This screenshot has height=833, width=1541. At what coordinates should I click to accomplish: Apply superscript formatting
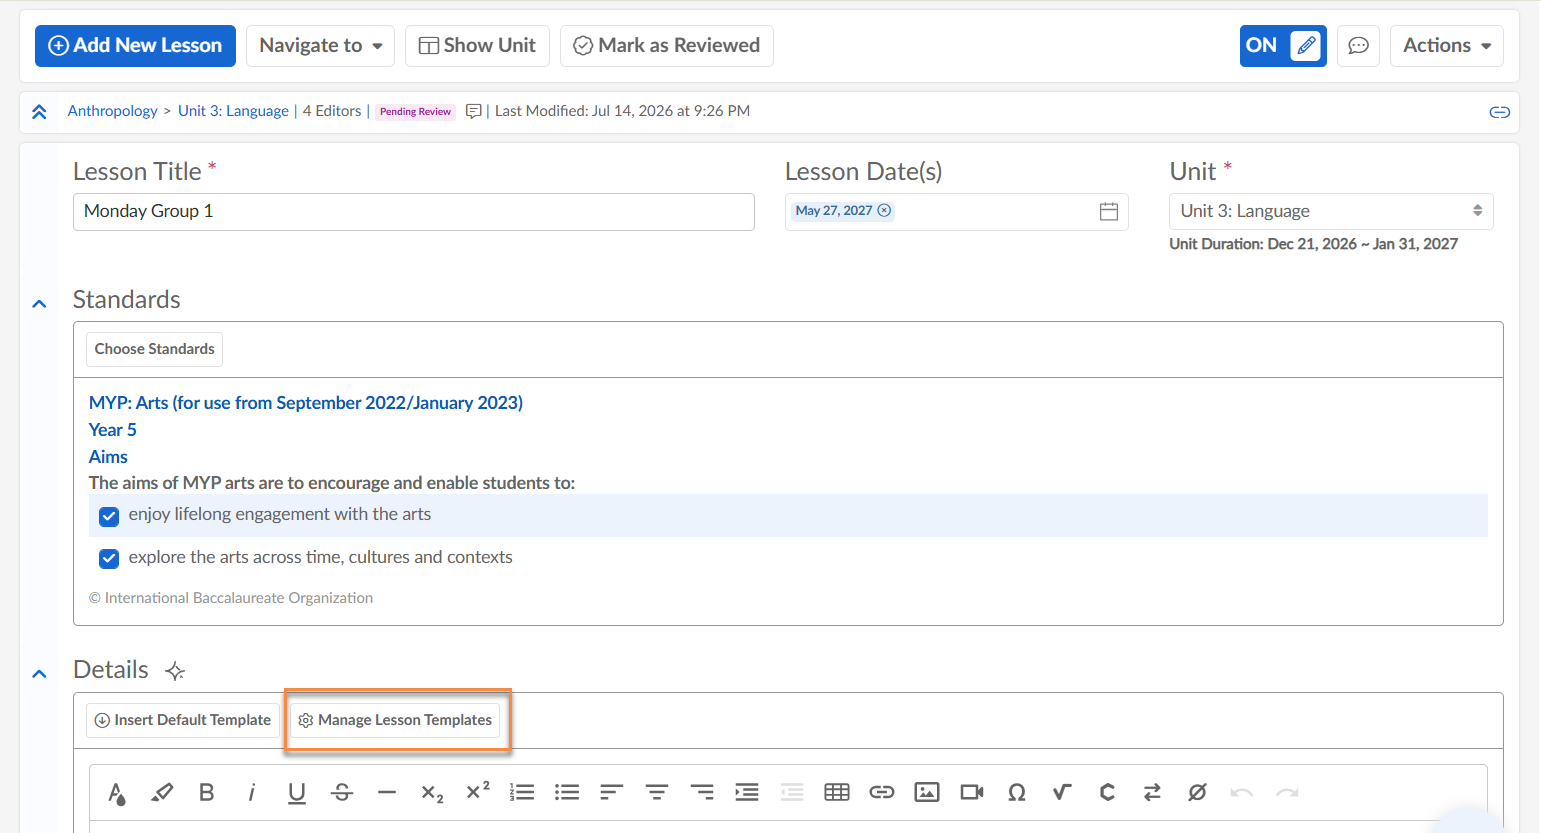[x=477, y=791]
